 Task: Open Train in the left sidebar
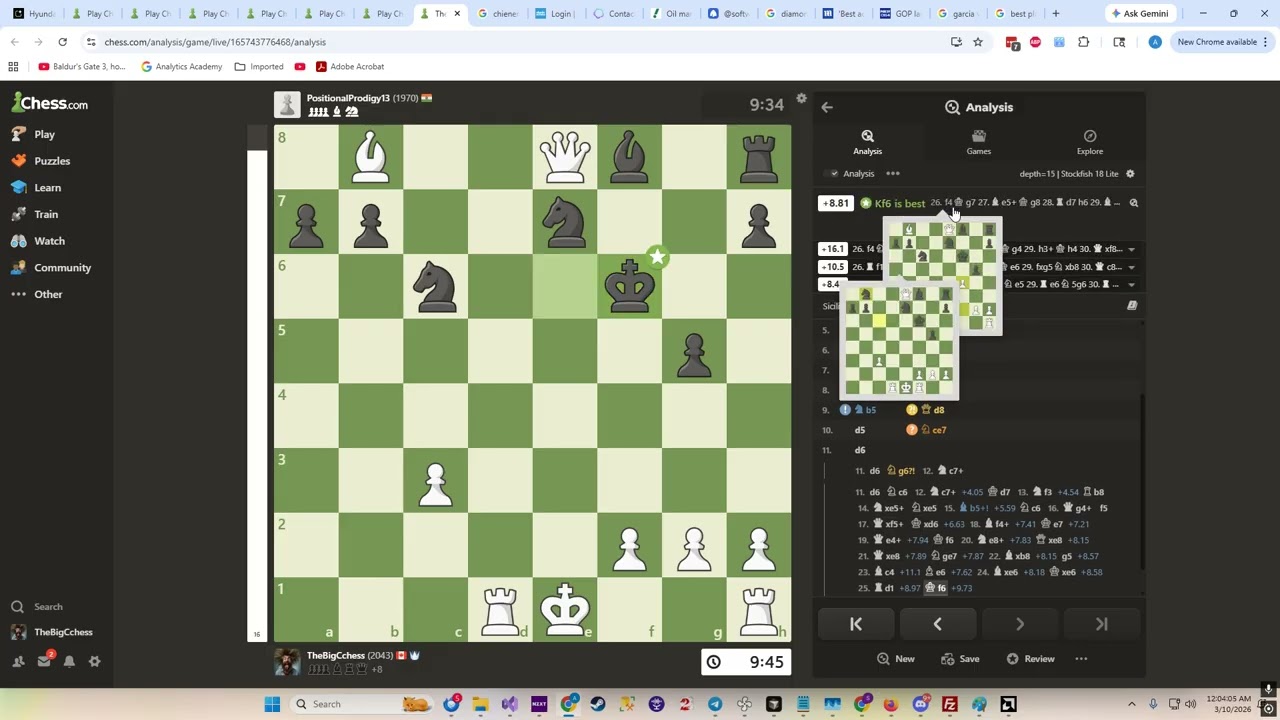coord(35,214)
